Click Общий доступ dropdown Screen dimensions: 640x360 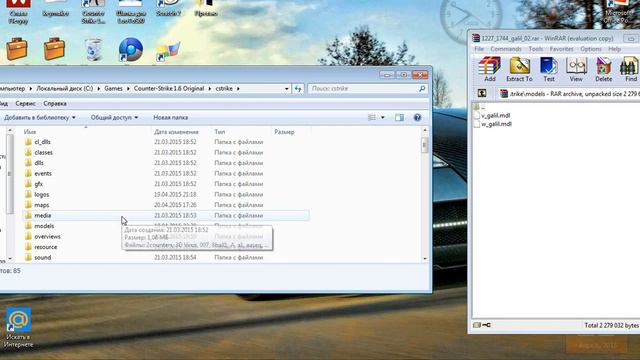[114, 118]
